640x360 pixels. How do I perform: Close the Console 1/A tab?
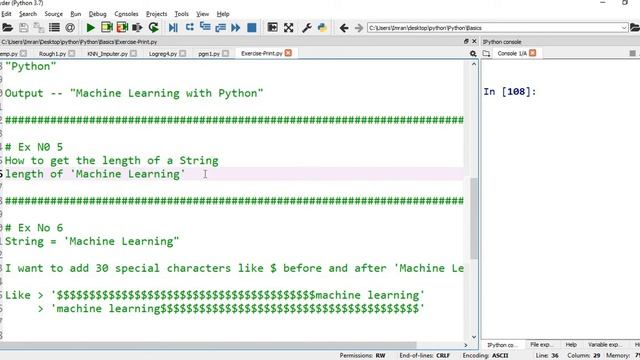tap(533, 53)
